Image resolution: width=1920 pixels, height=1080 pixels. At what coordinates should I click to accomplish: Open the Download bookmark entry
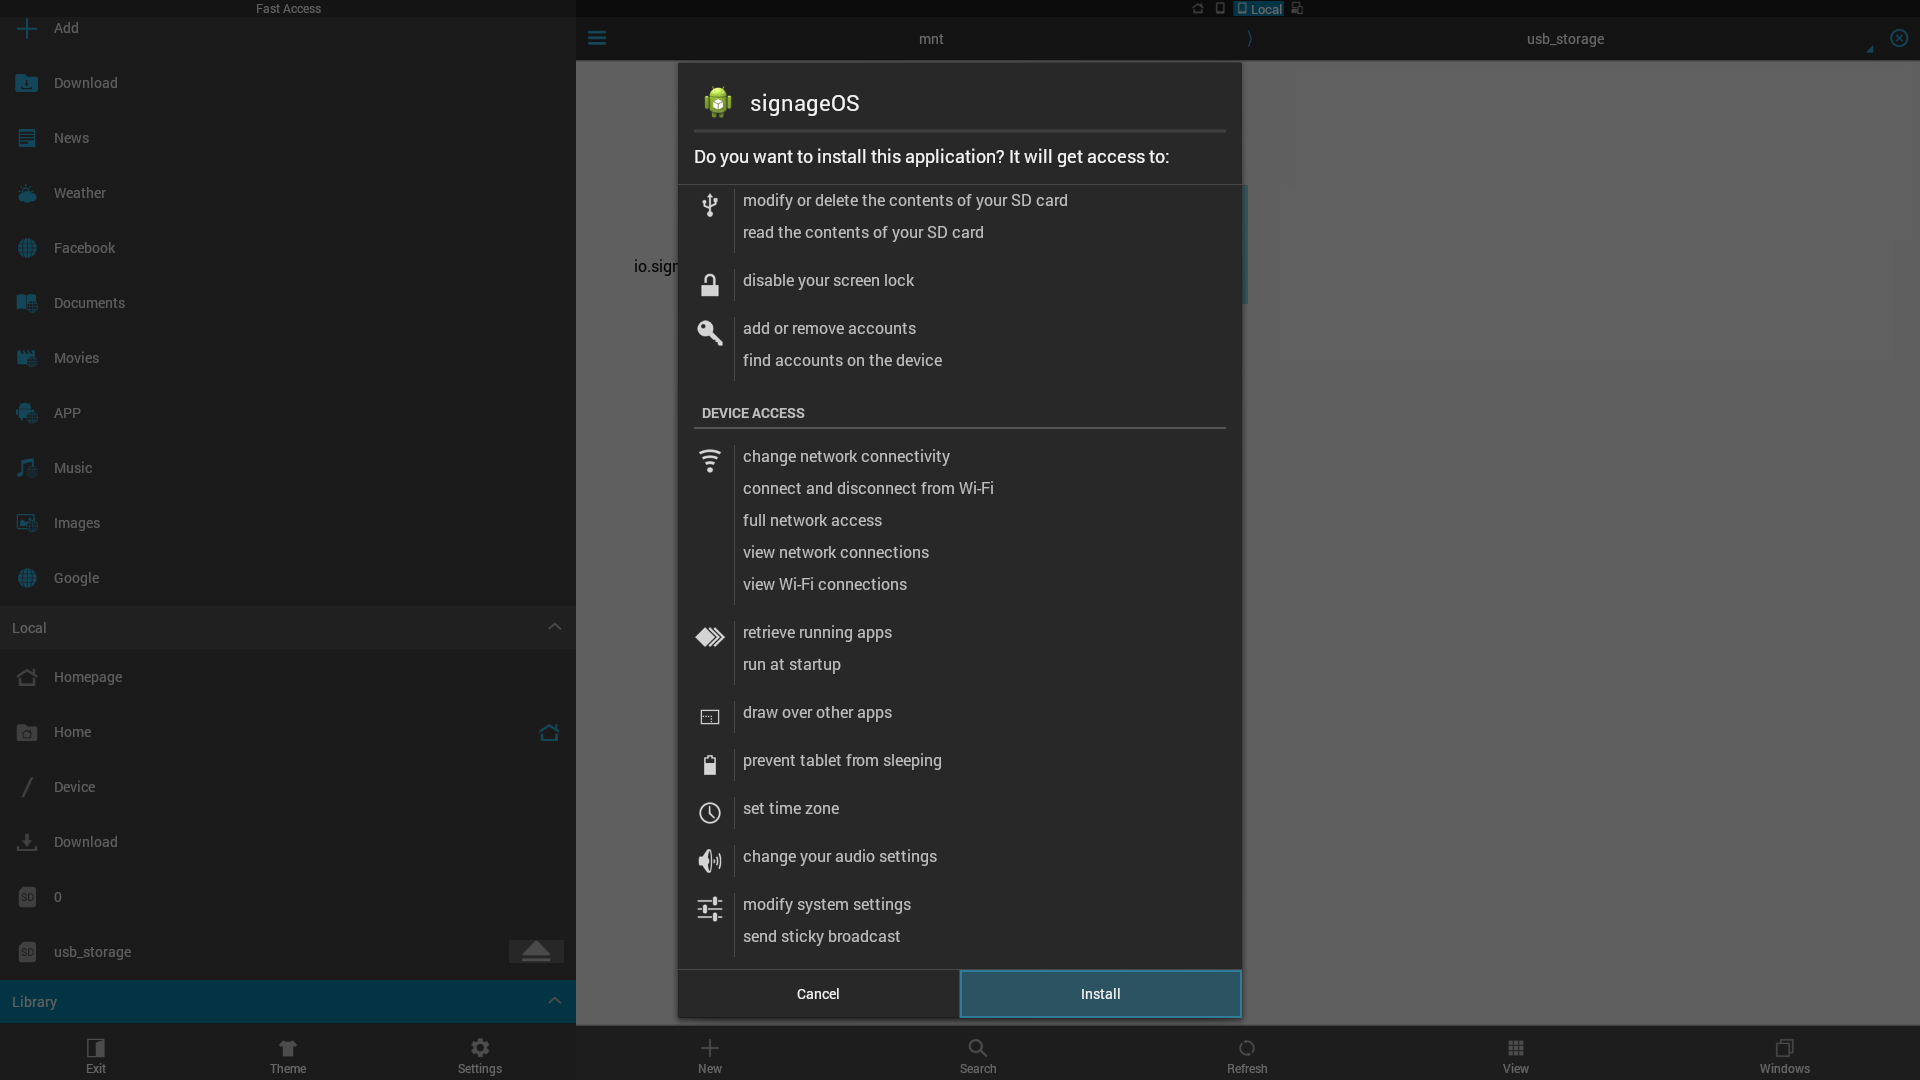click(x=85, y=83)
